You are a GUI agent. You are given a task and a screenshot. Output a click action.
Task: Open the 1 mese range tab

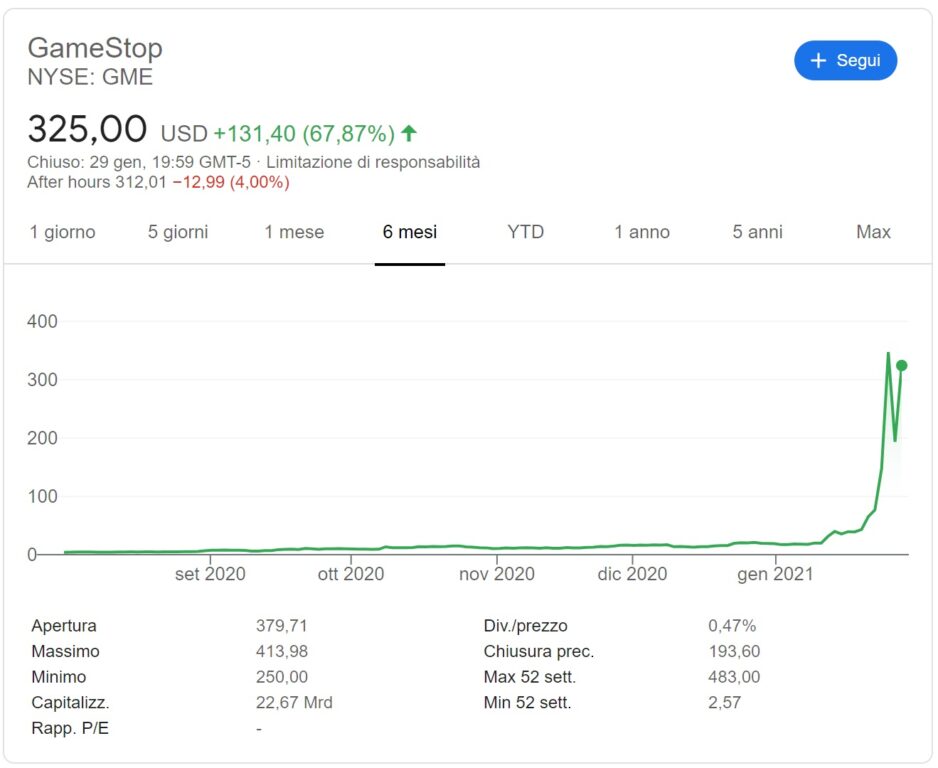click(294, 232)
